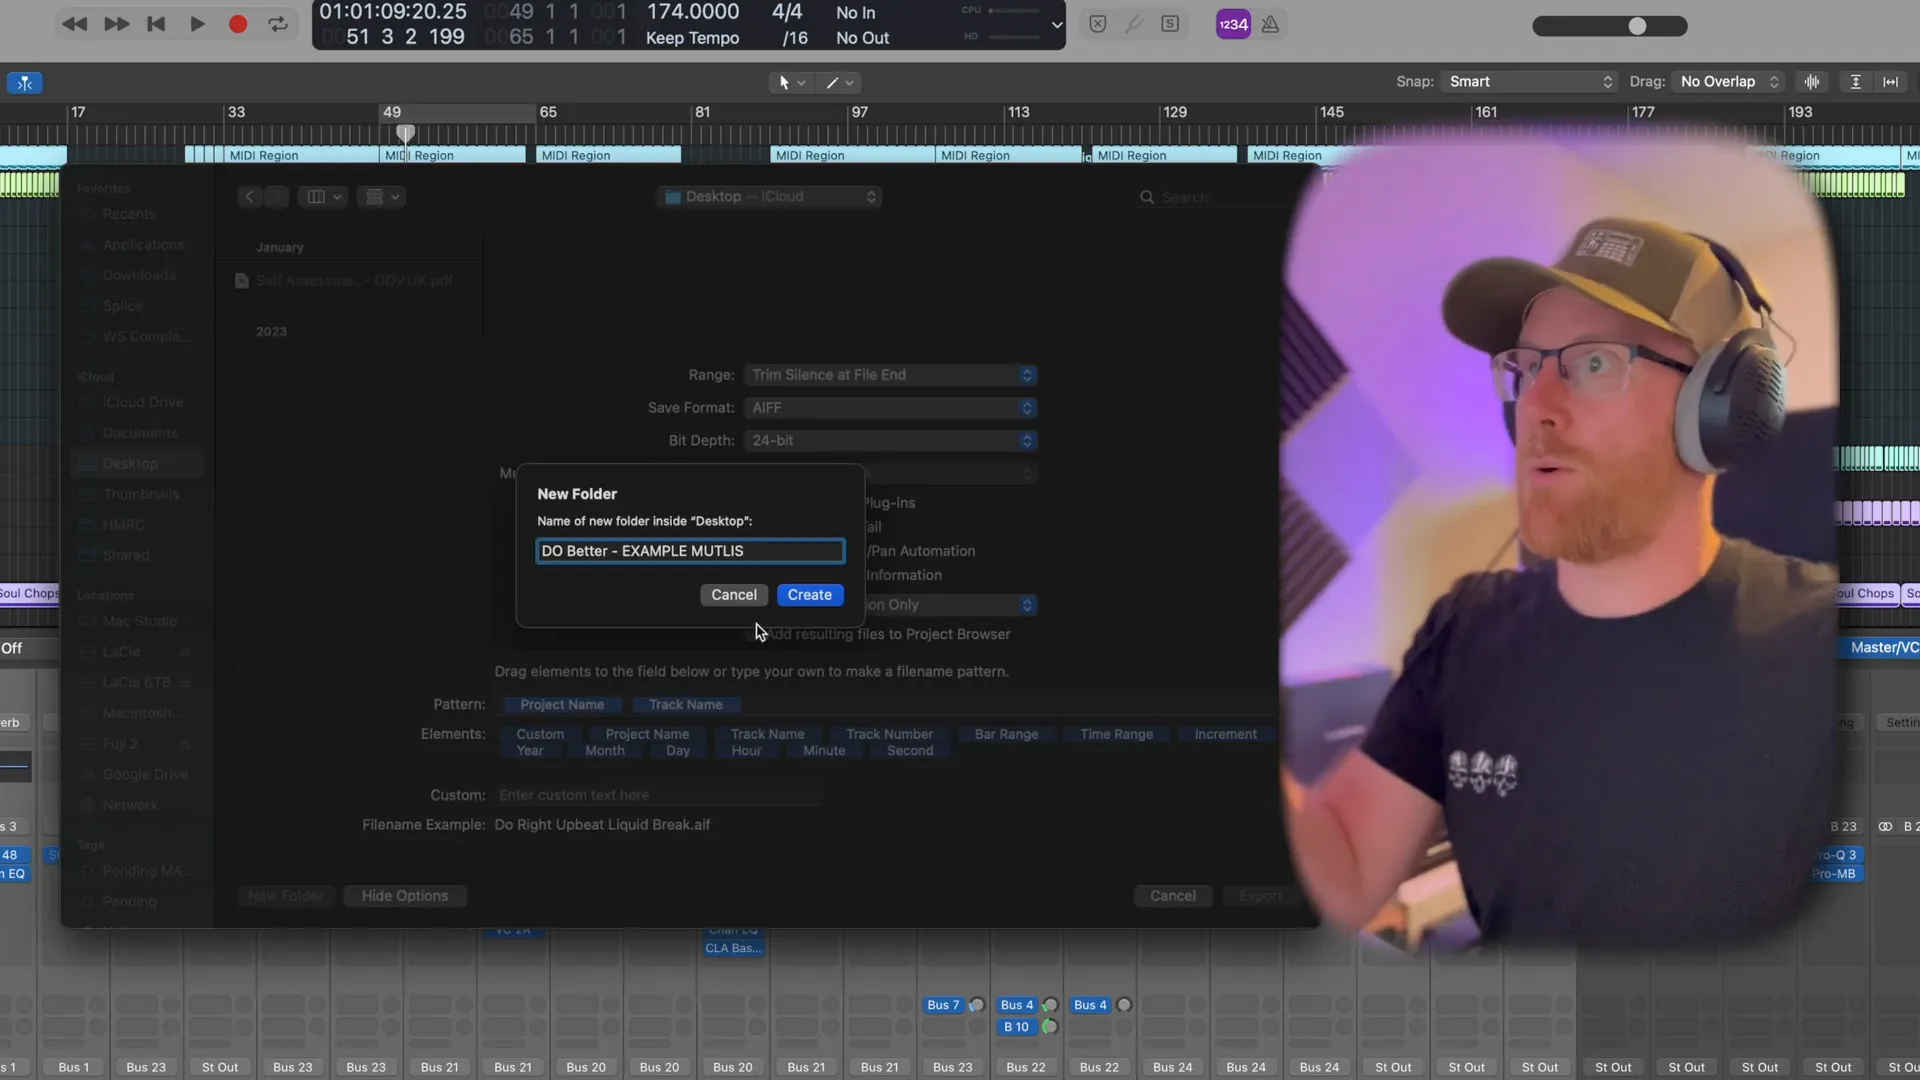This screenshot has height=1080, width=1920.
Task: Eject the Fuji 2 drive icon
Action: (185, 744)
